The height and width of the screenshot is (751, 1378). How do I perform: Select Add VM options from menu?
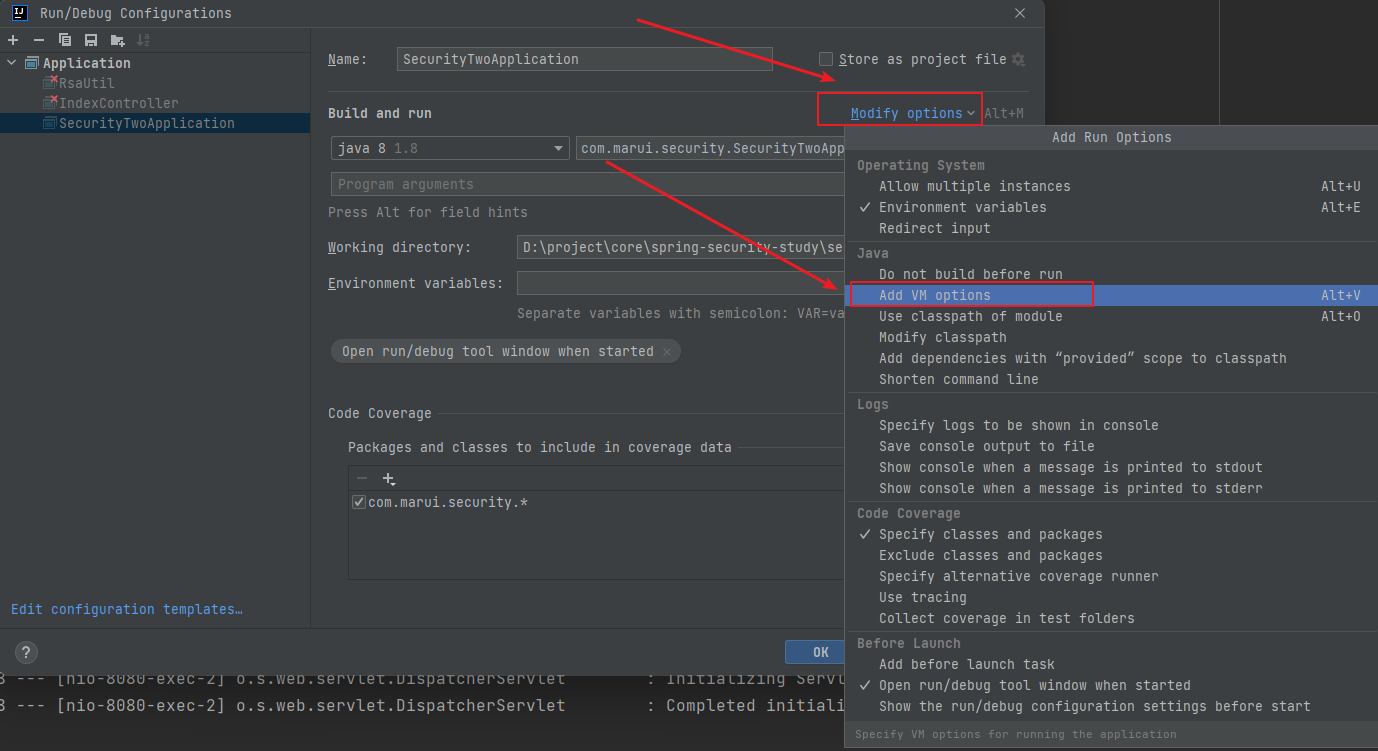point(934,295)
